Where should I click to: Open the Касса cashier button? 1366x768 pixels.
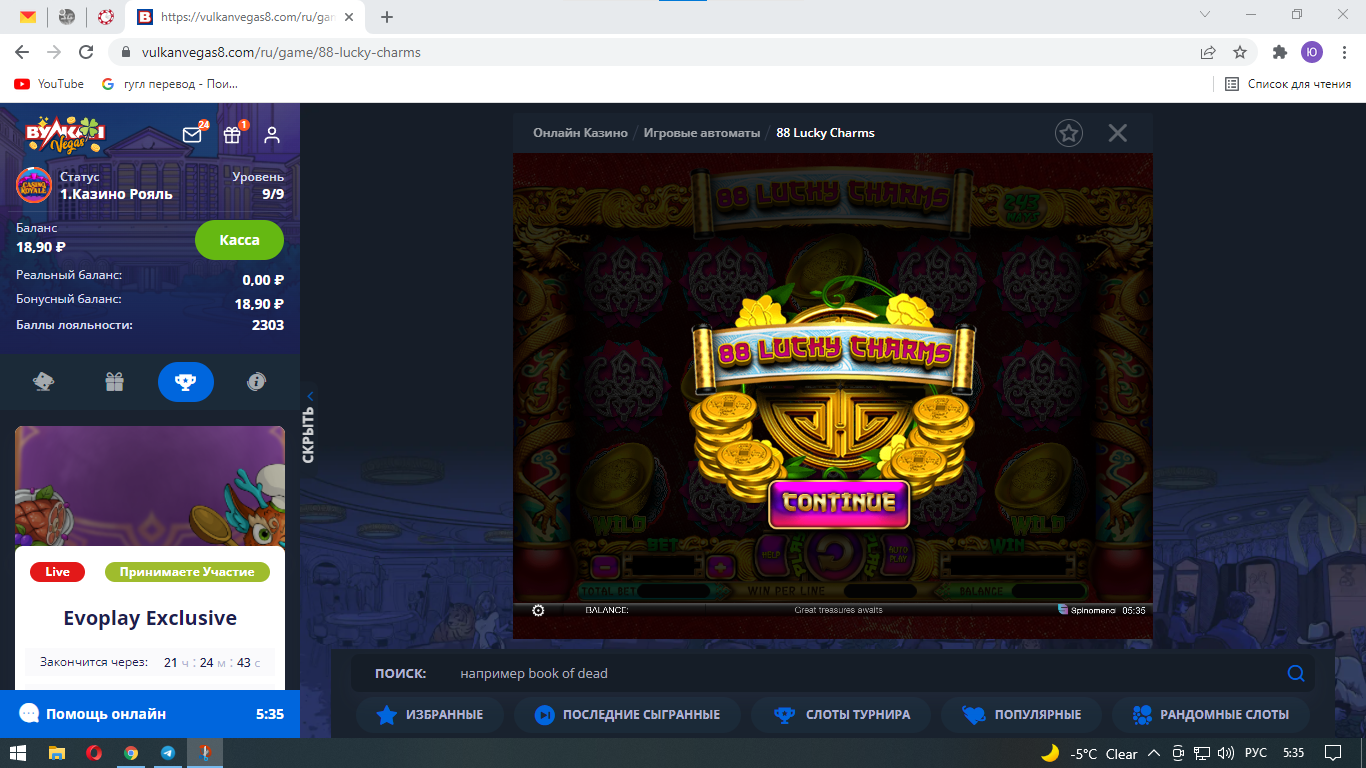click(x=239, y=240)
